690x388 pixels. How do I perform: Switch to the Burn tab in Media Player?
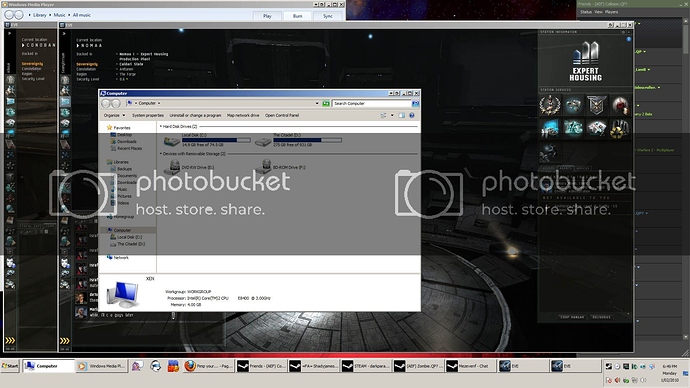coord(298,16)
